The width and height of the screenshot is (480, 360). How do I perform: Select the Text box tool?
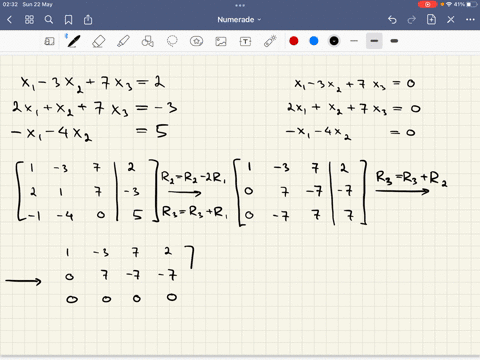point(245,41)
